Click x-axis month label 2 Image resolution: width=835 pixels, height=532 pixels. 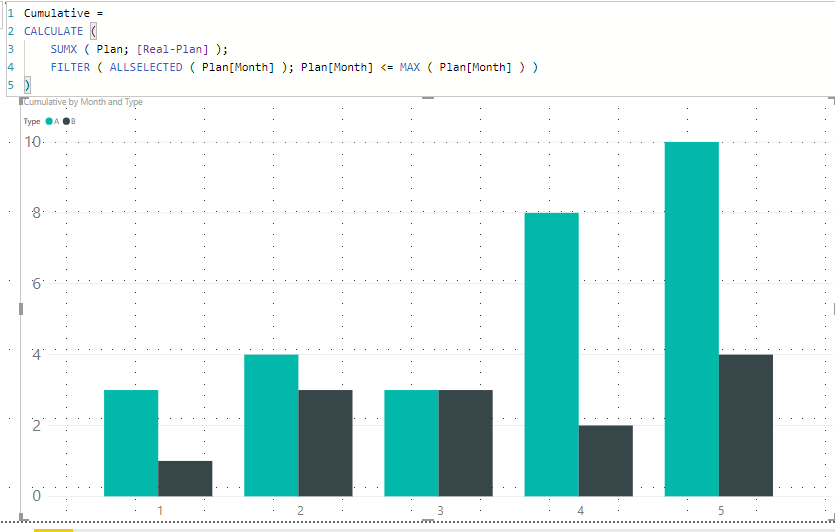300,511
